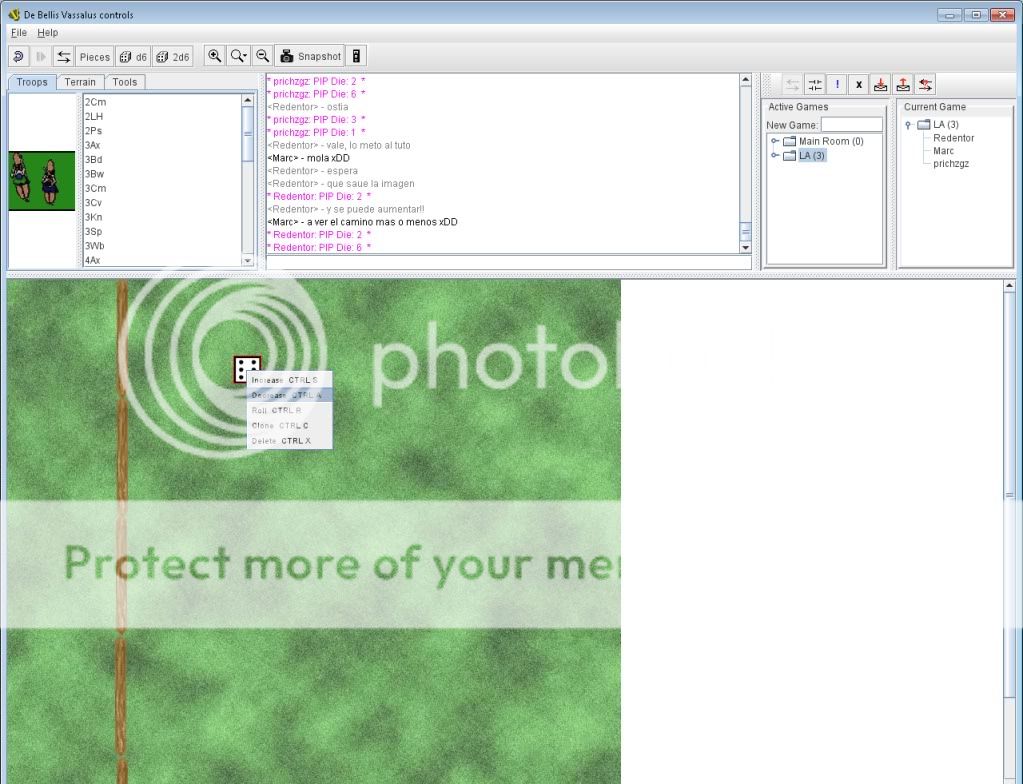Screen dimensions: 1023x784
Task: Click chat line '<Marc> - mola xDD'
Action: [309, 158]
